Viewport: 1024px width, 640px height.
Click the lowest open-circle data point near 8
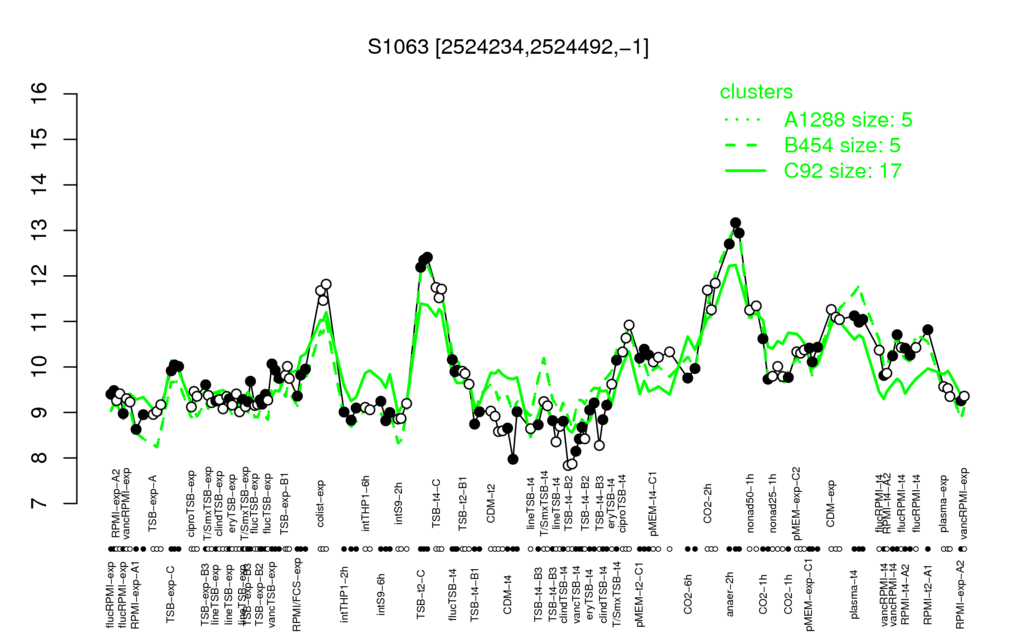pos(568,466)
